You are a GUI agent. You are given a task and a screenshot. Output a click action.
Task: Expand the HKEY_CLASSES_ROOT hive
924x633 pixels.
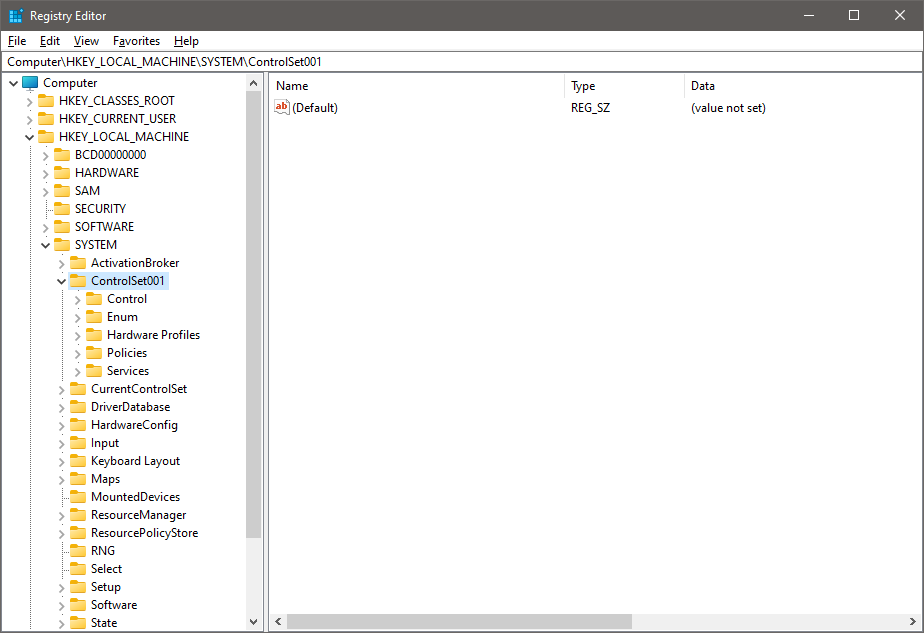[29, 102]
